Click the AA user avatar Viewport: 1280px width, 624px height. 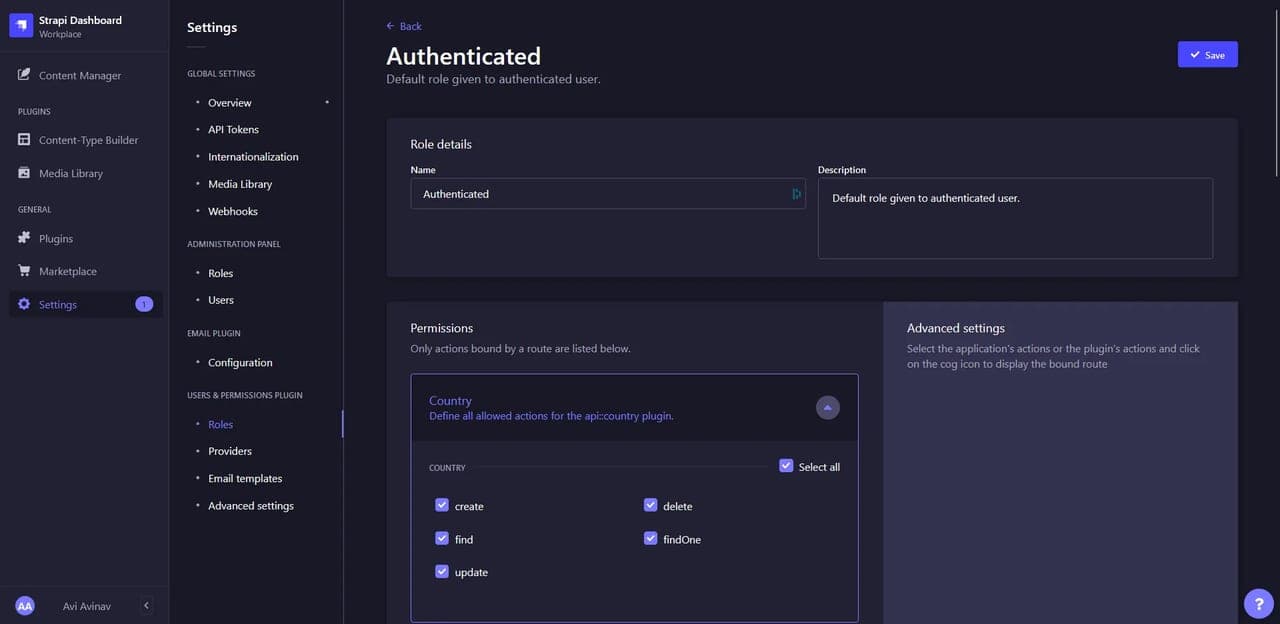coord(25,605)
